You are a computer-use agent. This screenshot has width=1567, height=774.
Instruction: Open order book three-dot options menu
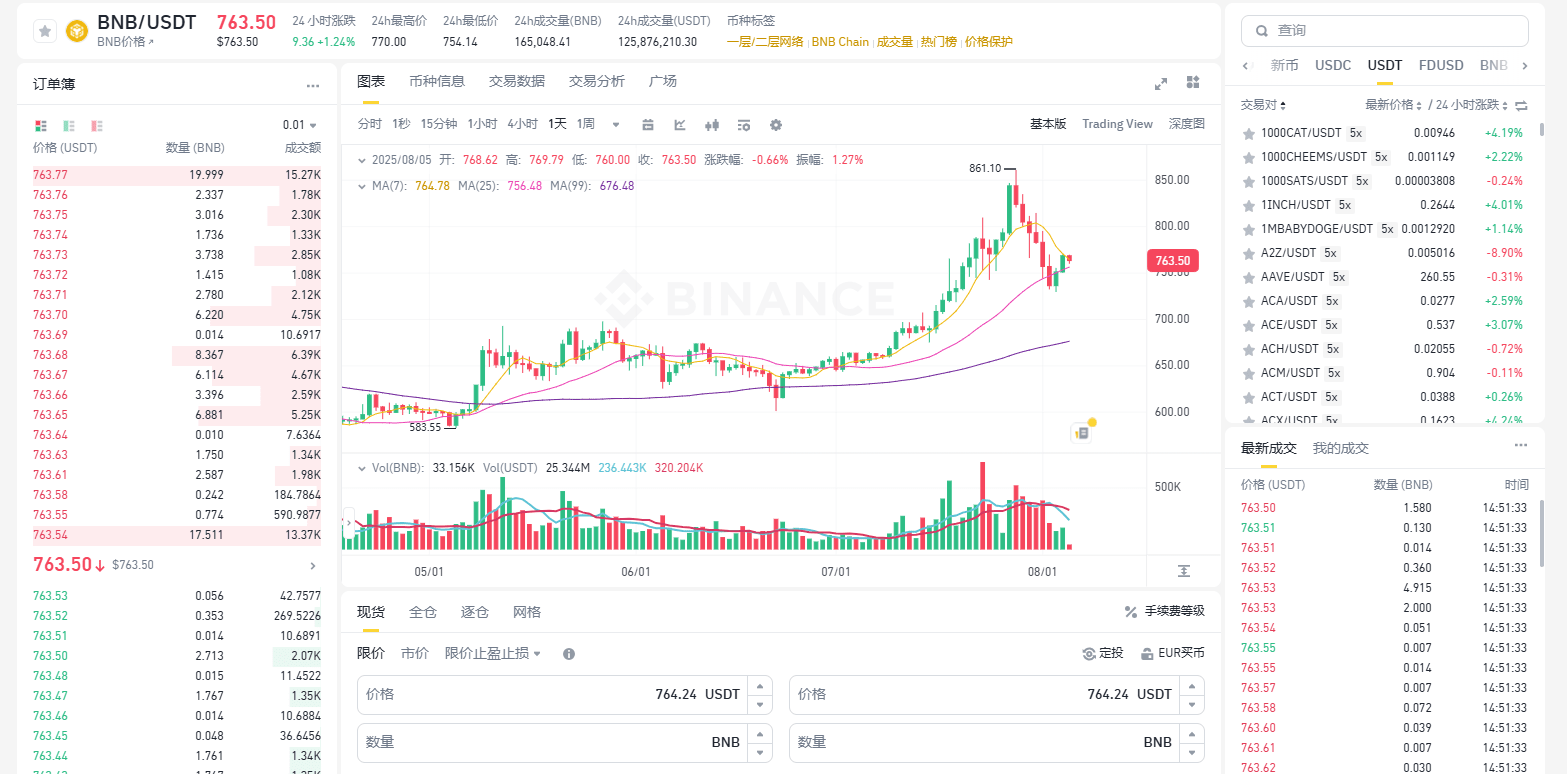(313, 86)
